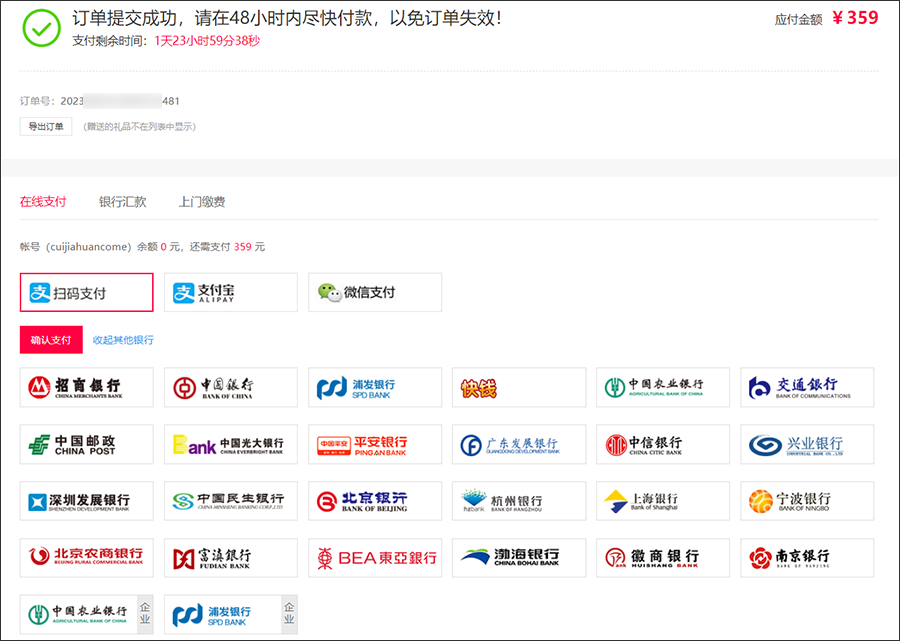Switch to the 银行汇款 tab
Screen dimensions: 900x641
[x=122, y=201]
